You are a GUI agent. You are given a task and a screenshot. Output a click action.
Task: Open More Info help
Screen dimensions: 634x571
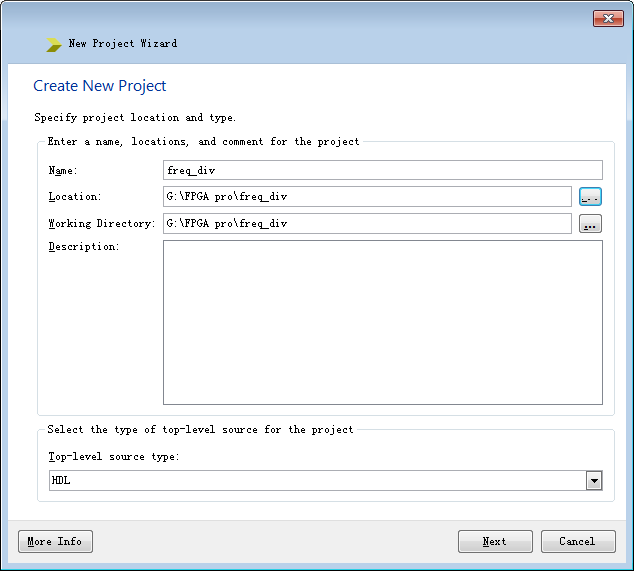pyautogui.click(x=55, y=541)
